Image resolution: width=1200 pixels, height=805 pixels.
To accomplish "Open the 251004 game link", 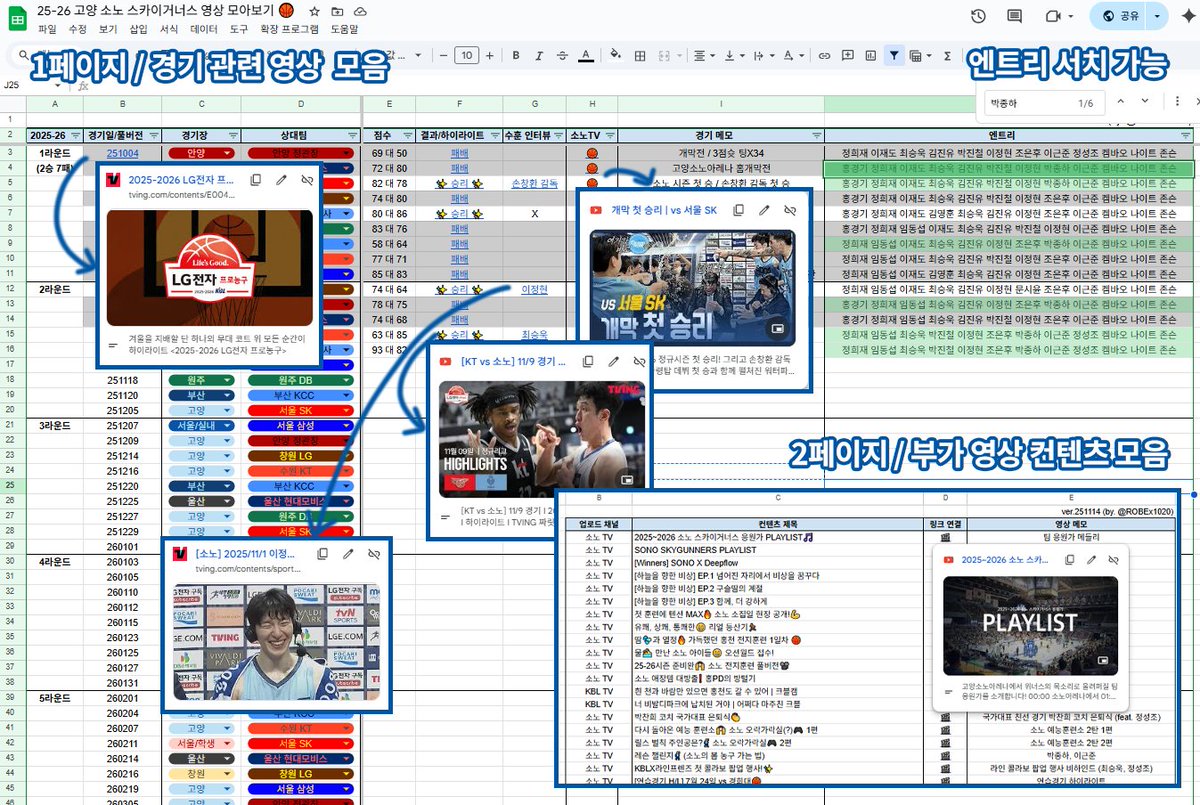I will 123,153.
